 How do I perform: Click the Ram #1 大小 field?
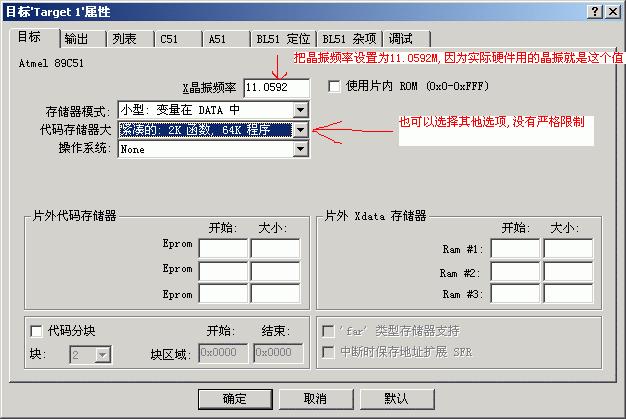click(x=567, y=249)
